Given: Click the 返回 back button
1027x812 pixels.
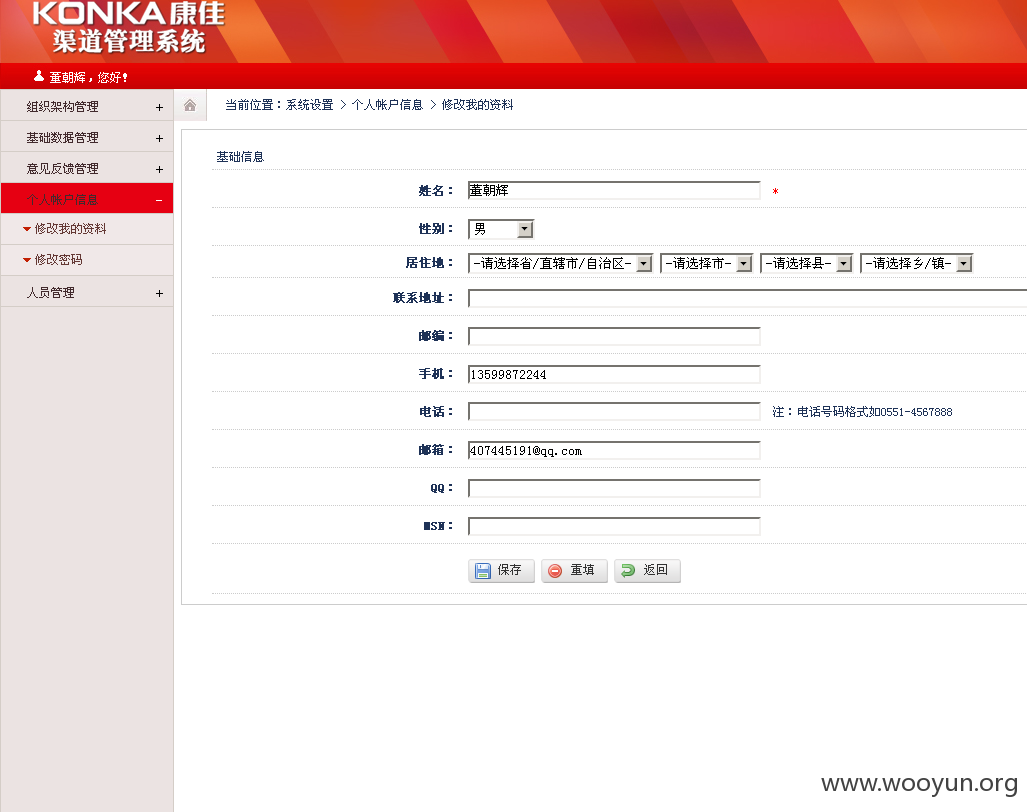Looking at the screenshot, I should coord(647,570).
